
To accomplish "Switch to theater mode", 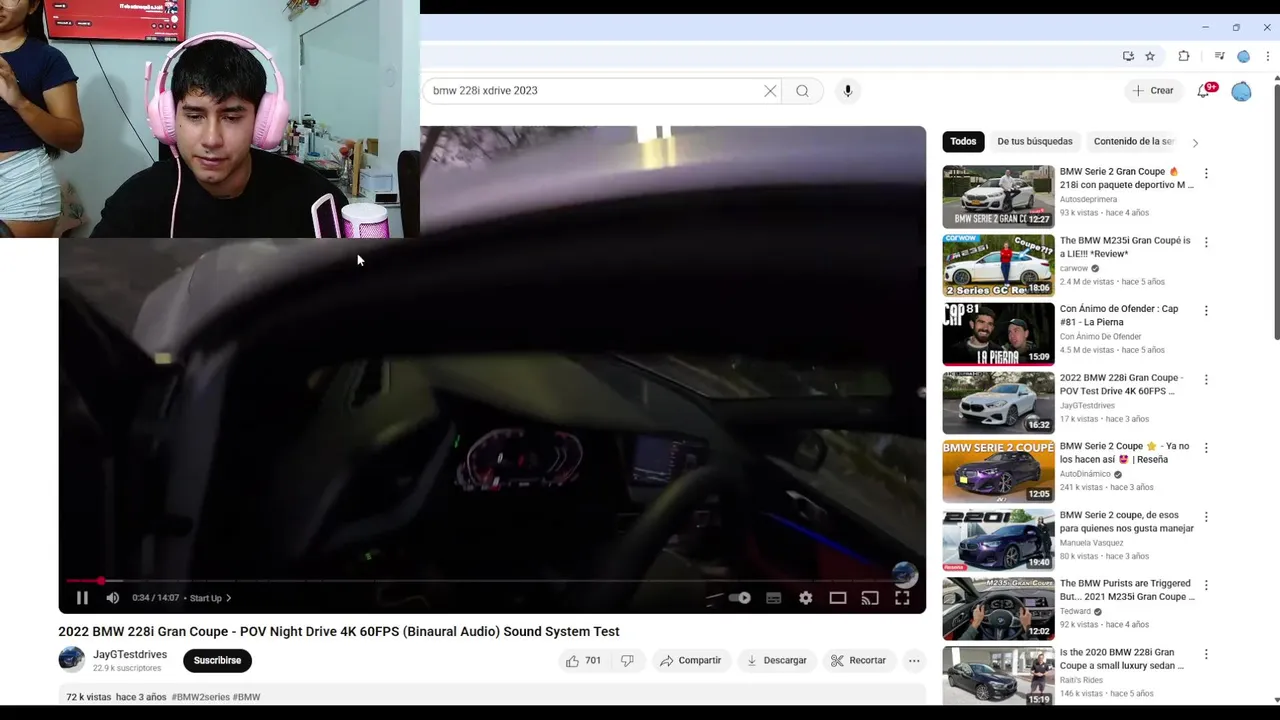I will (x=838, y=598).
